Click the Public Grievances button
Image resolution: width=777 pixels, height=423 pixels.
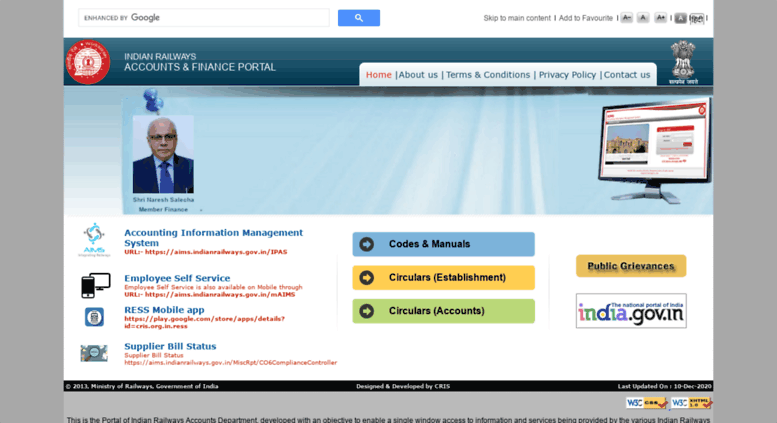point(631,266)
